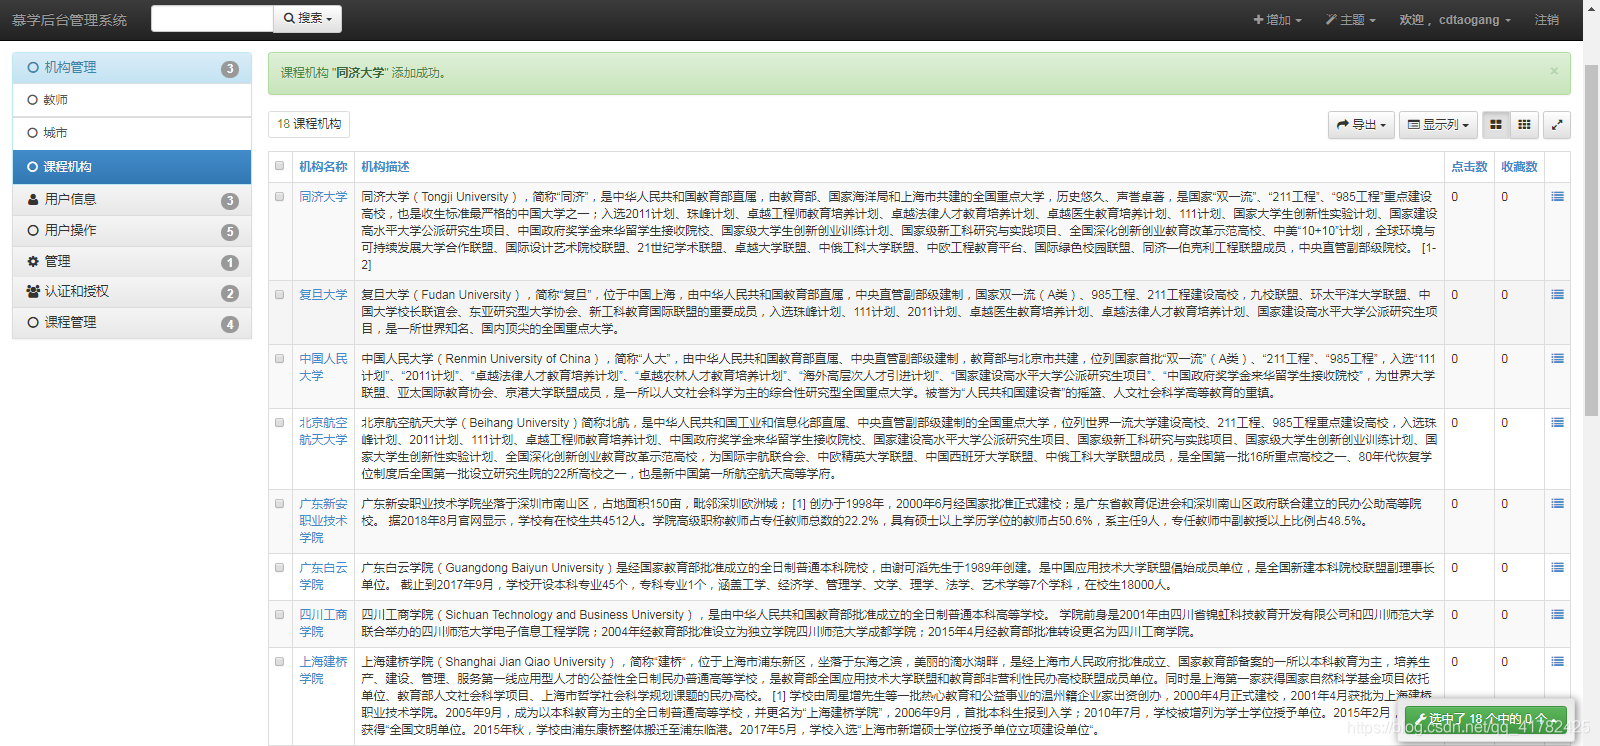The height and width of the screenshot is (746, 1600).
Task: Open the 四川工商学院 institution link
Action: click(323, 623)
